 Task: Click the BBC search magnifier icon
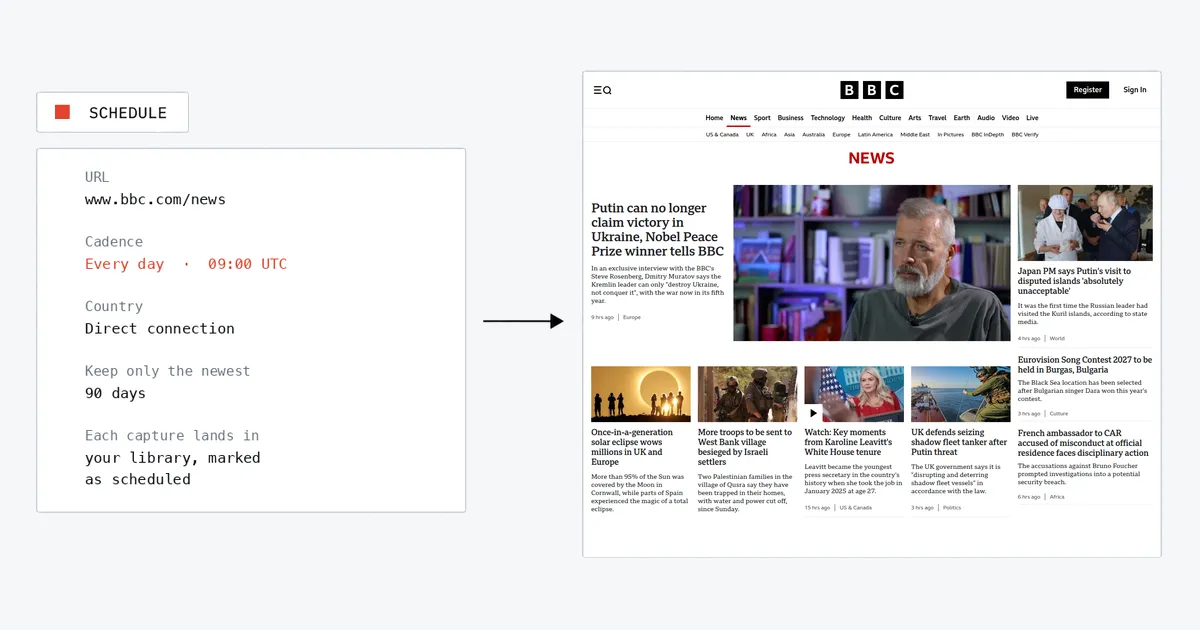tap(607, 90)
